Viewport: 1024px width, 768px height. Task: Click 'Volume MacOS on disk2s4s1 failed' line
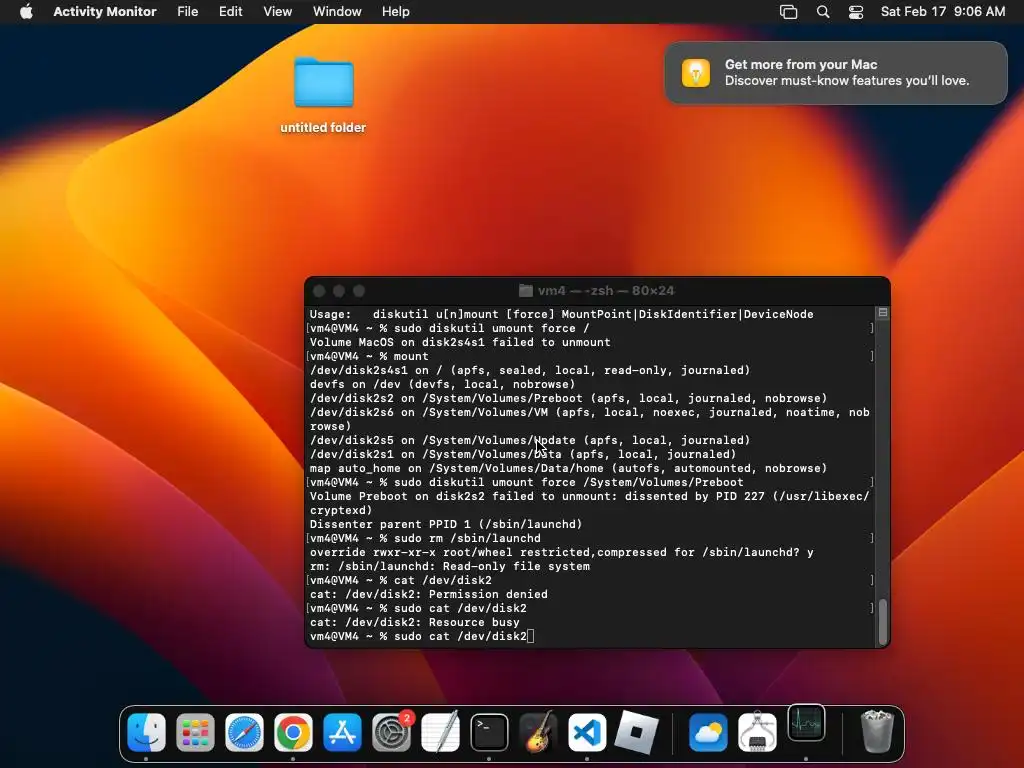460,342
